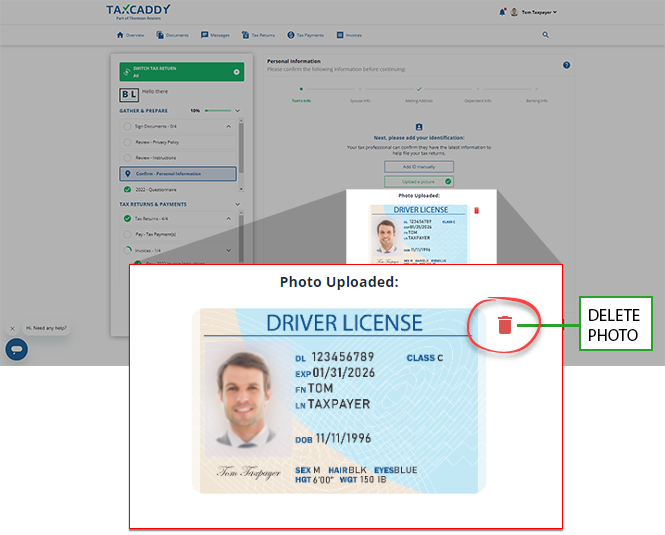Click the Personal Information heading
This screenshot has width=665, height=535.
tap(294, 61)
